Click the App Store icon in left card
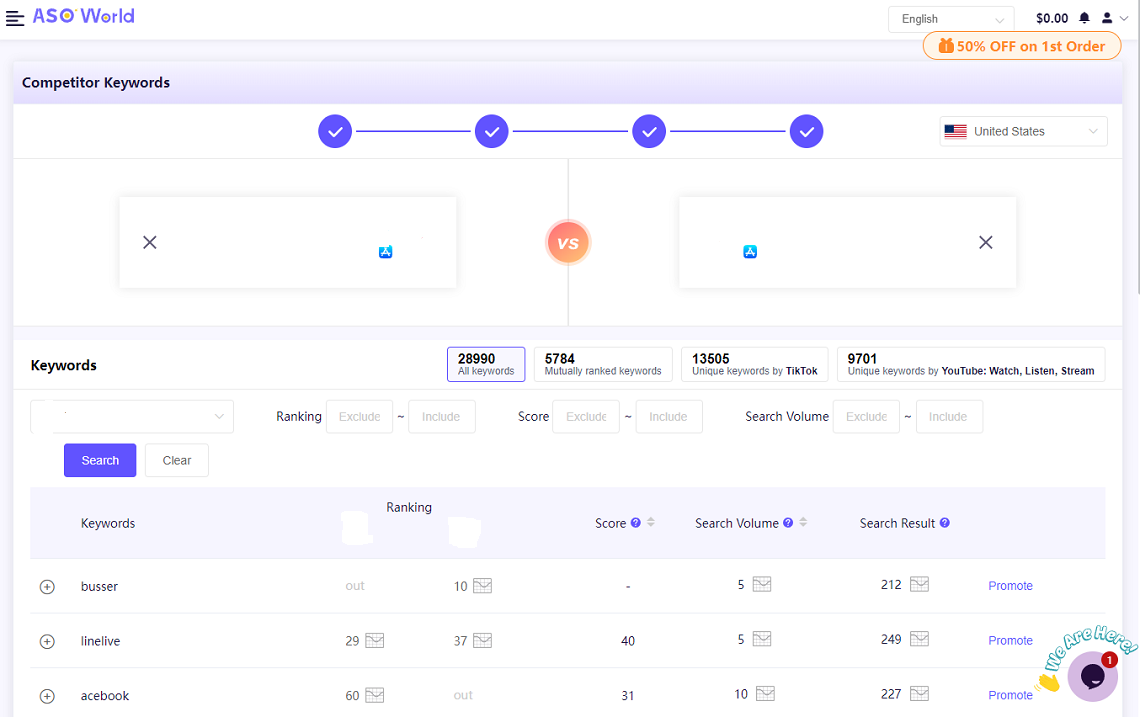 pyautogui.click(x=385, y=252)
